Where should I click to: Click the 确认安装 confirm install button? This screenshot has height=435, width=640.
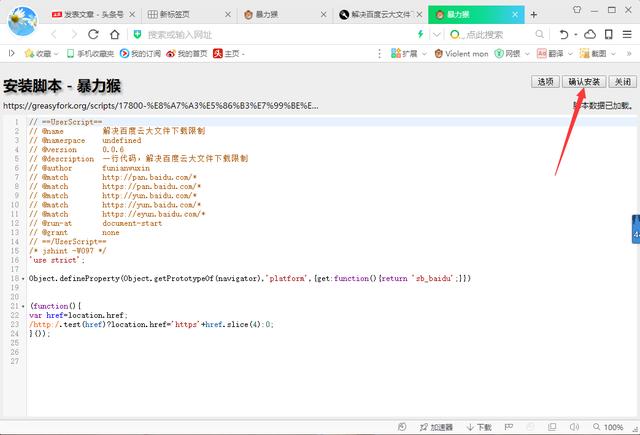pyautogui.click(x=582, y=82)
